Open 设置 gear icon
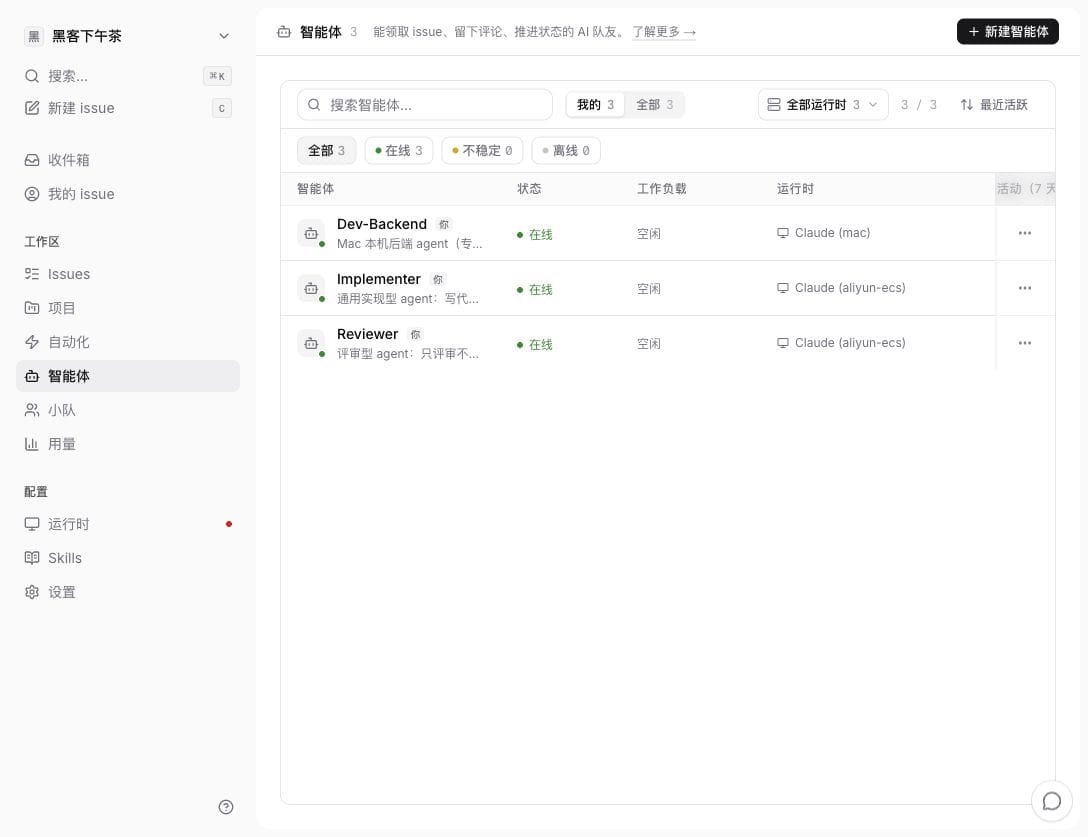Viewport: 1088px width, 837px height. click(x=32, y=592)
